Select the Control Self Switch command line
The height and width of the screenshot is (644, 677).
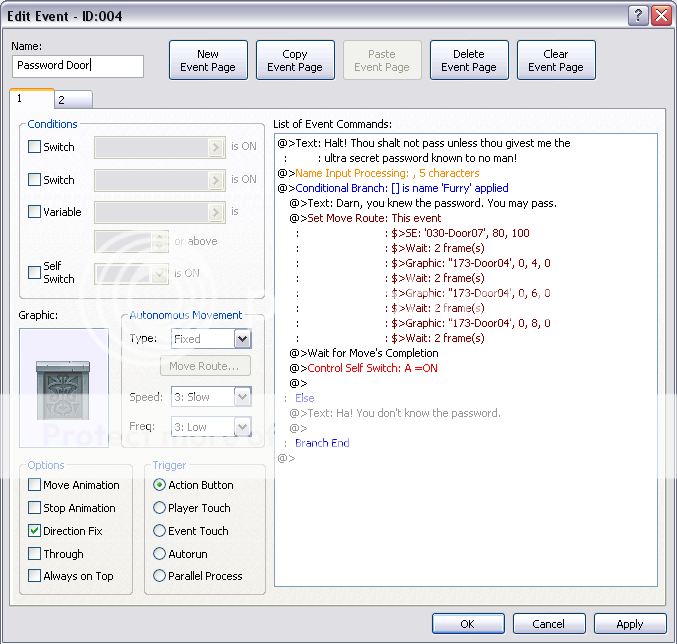pyautogui.click(x=372, y=368)
